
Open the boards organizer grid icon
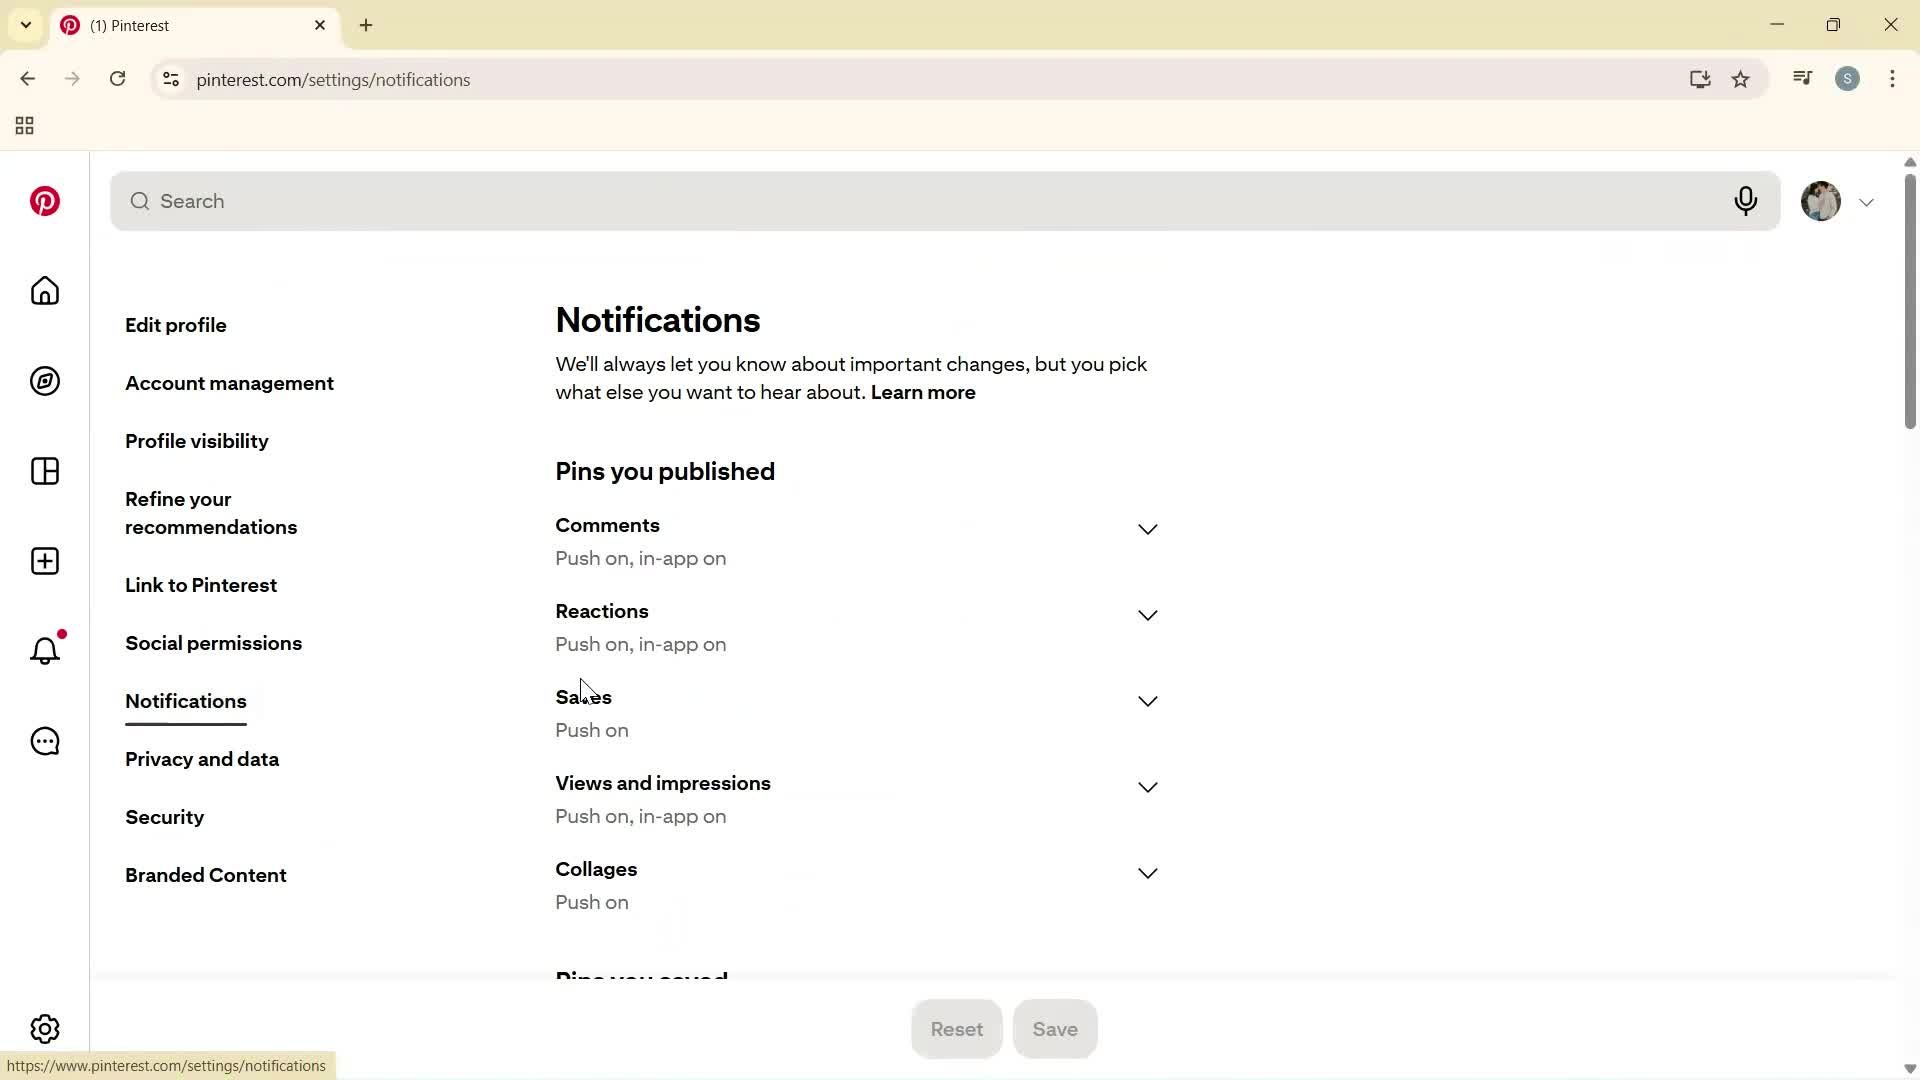coord(44,471)
